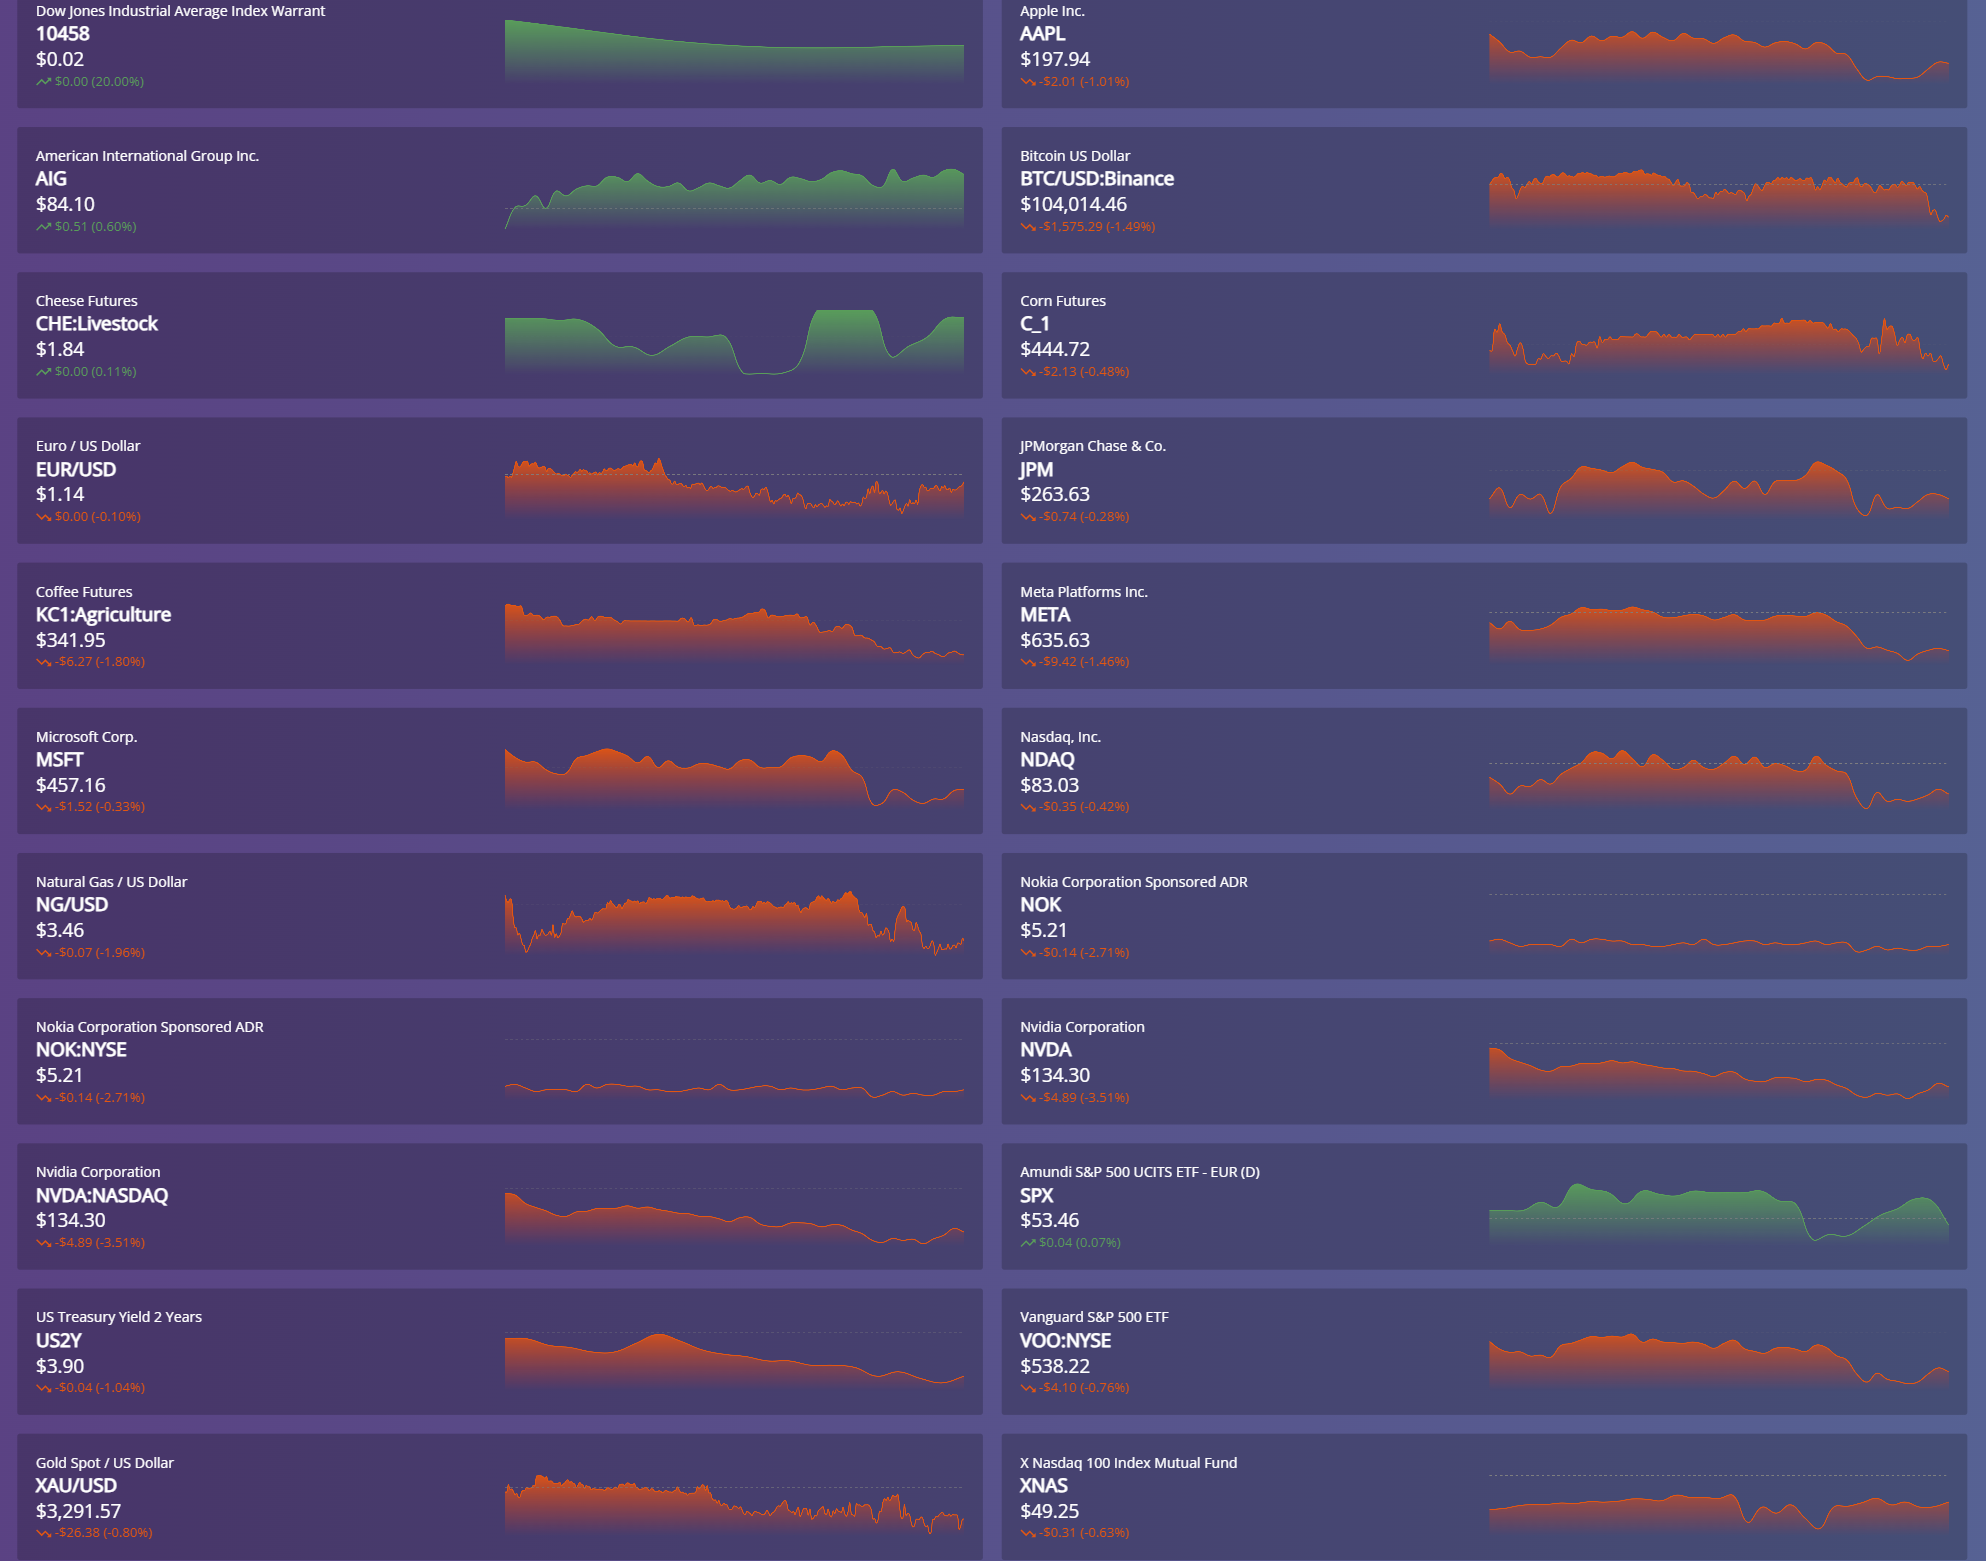Open the US2Y treasury yield ticker

[x=59, y=1341]
